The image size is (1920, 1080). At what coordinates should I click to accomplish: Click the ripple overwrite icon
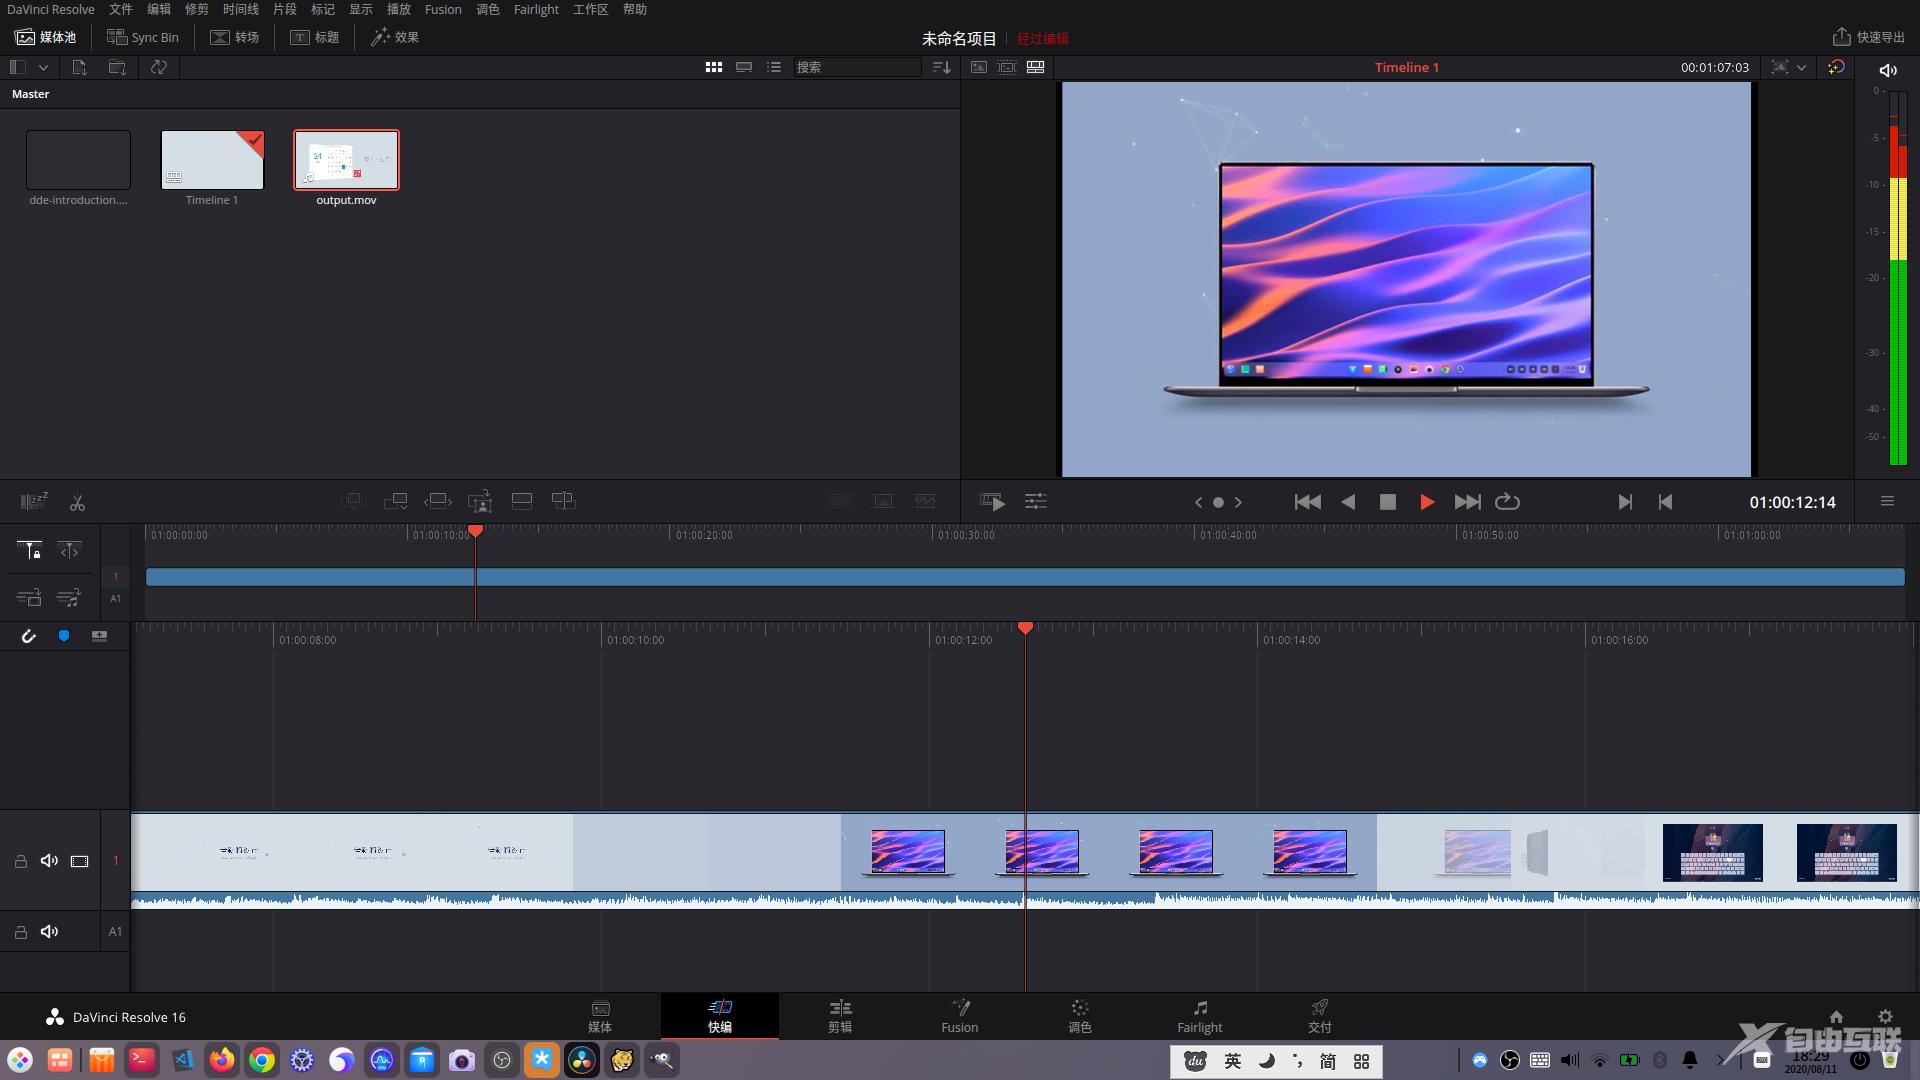437,501
